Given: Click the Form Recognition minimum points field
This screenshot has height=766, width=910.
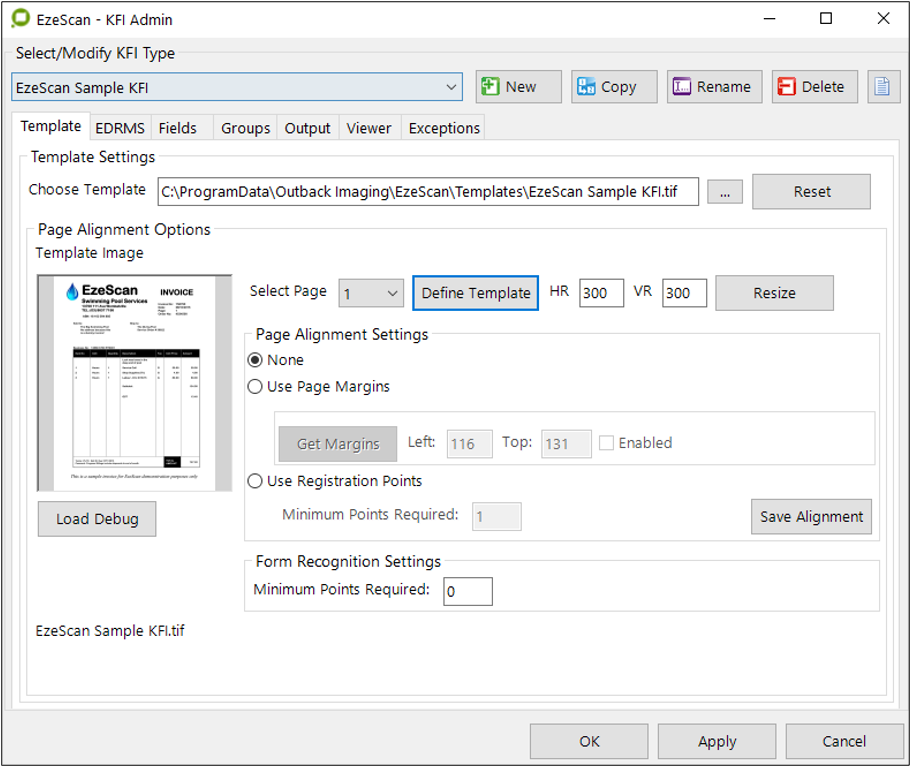Looking at the screenshot, I should point(468,591).
